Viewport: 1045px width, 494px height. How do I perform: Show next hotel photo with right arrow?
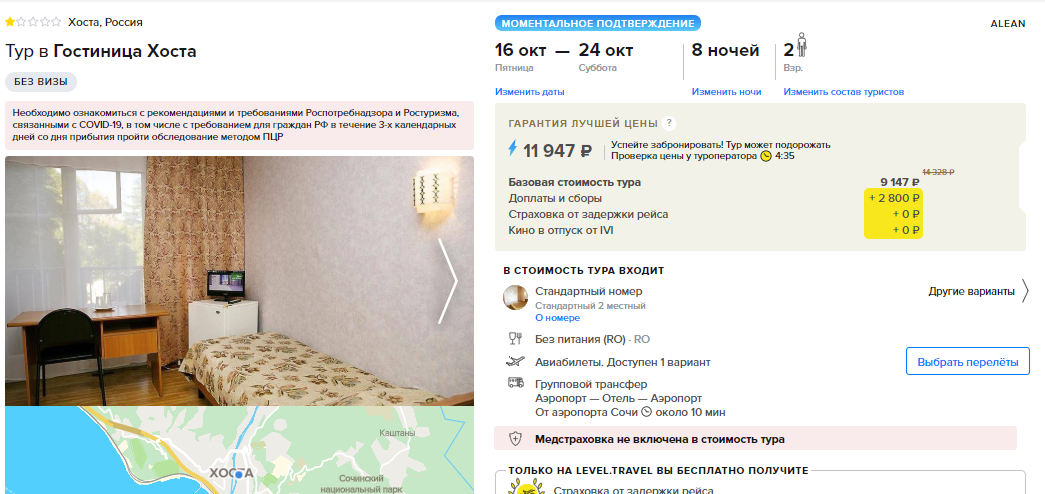coord(447,281)
